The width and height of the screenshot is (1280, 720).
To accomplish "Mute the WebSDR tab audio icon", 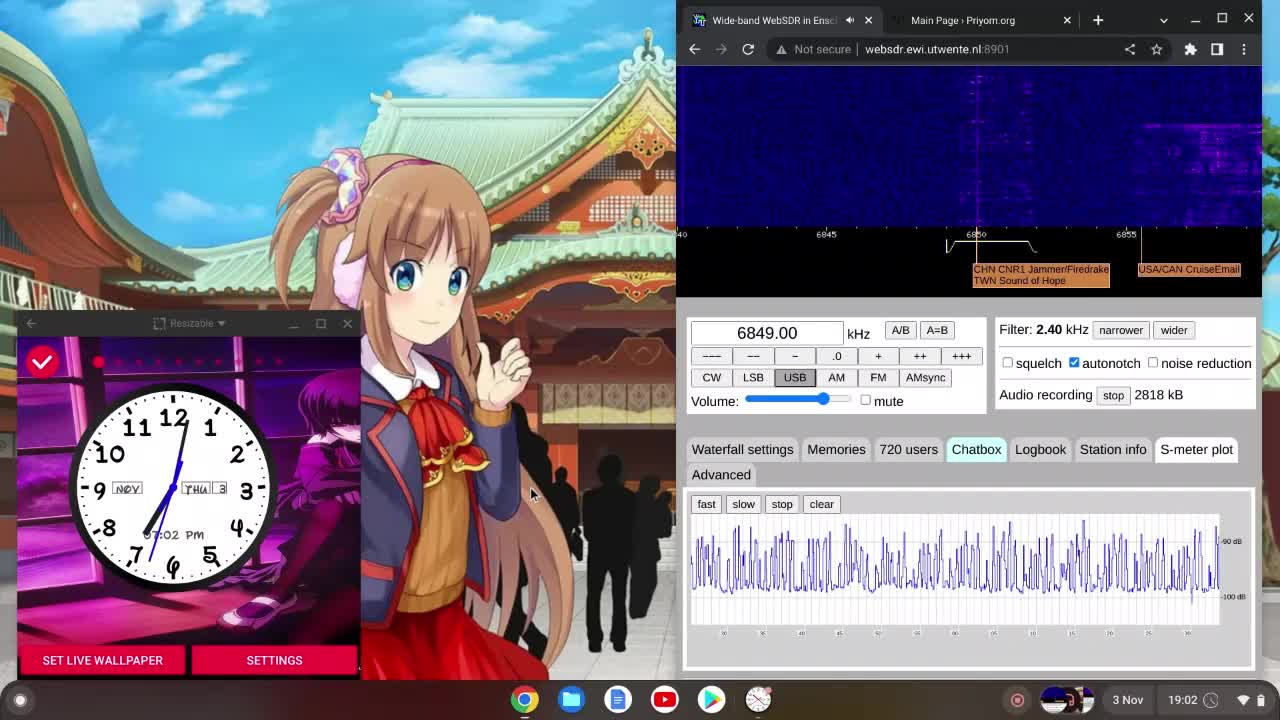I will 850,20.
